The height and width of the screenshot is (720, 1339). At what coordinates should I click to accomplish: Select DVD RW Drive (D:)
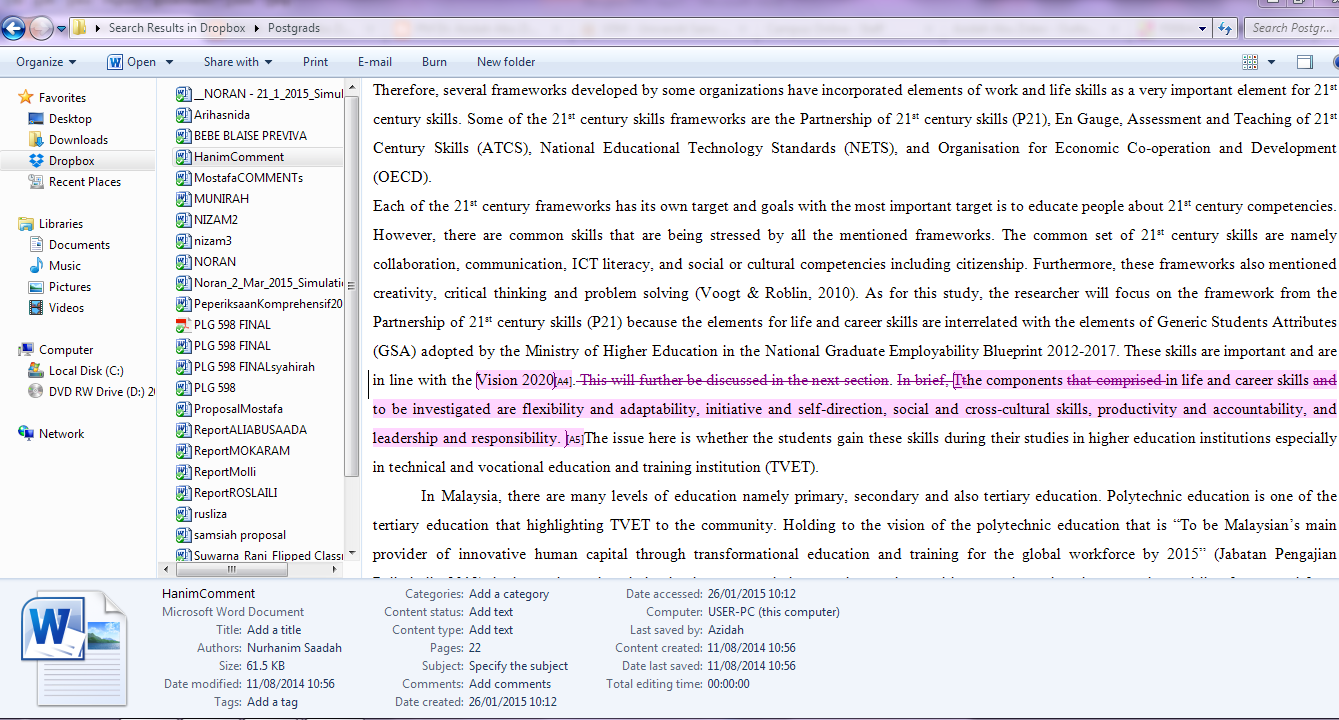point(92,392)
